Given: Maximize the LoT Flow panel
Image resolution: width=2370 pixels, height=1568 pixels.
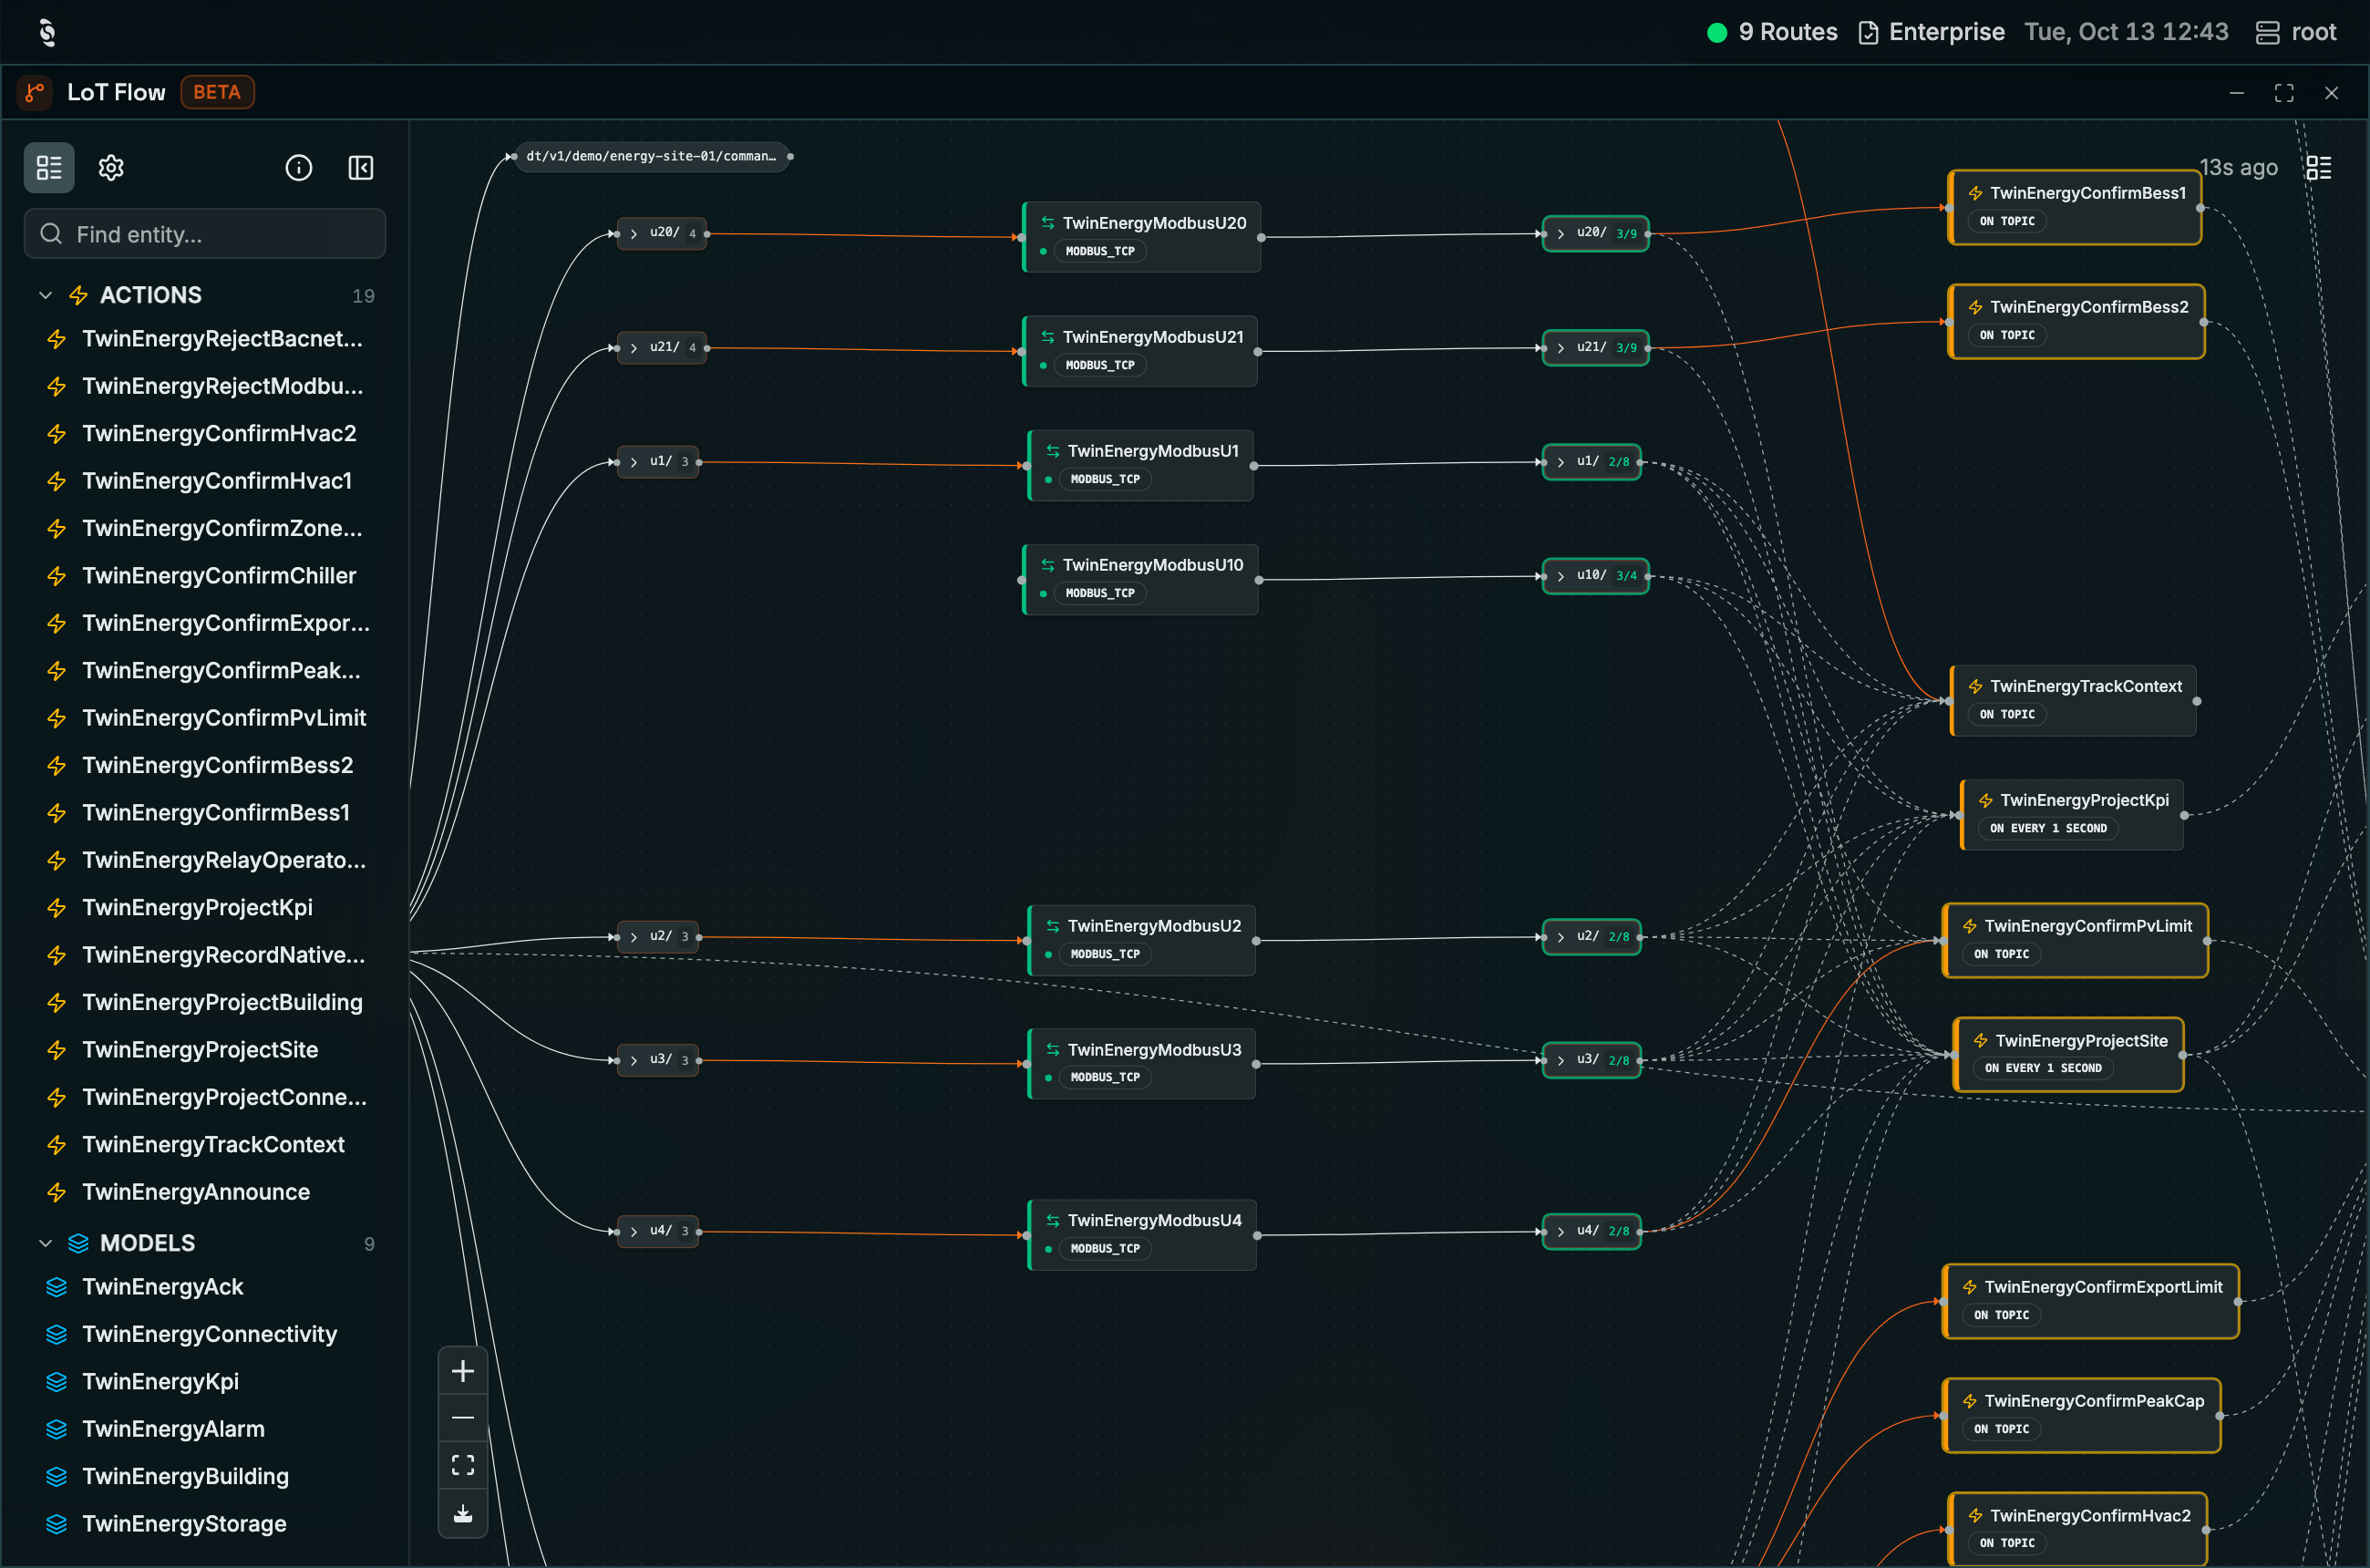Looking at the screenshot, I should pos(2284,93).
